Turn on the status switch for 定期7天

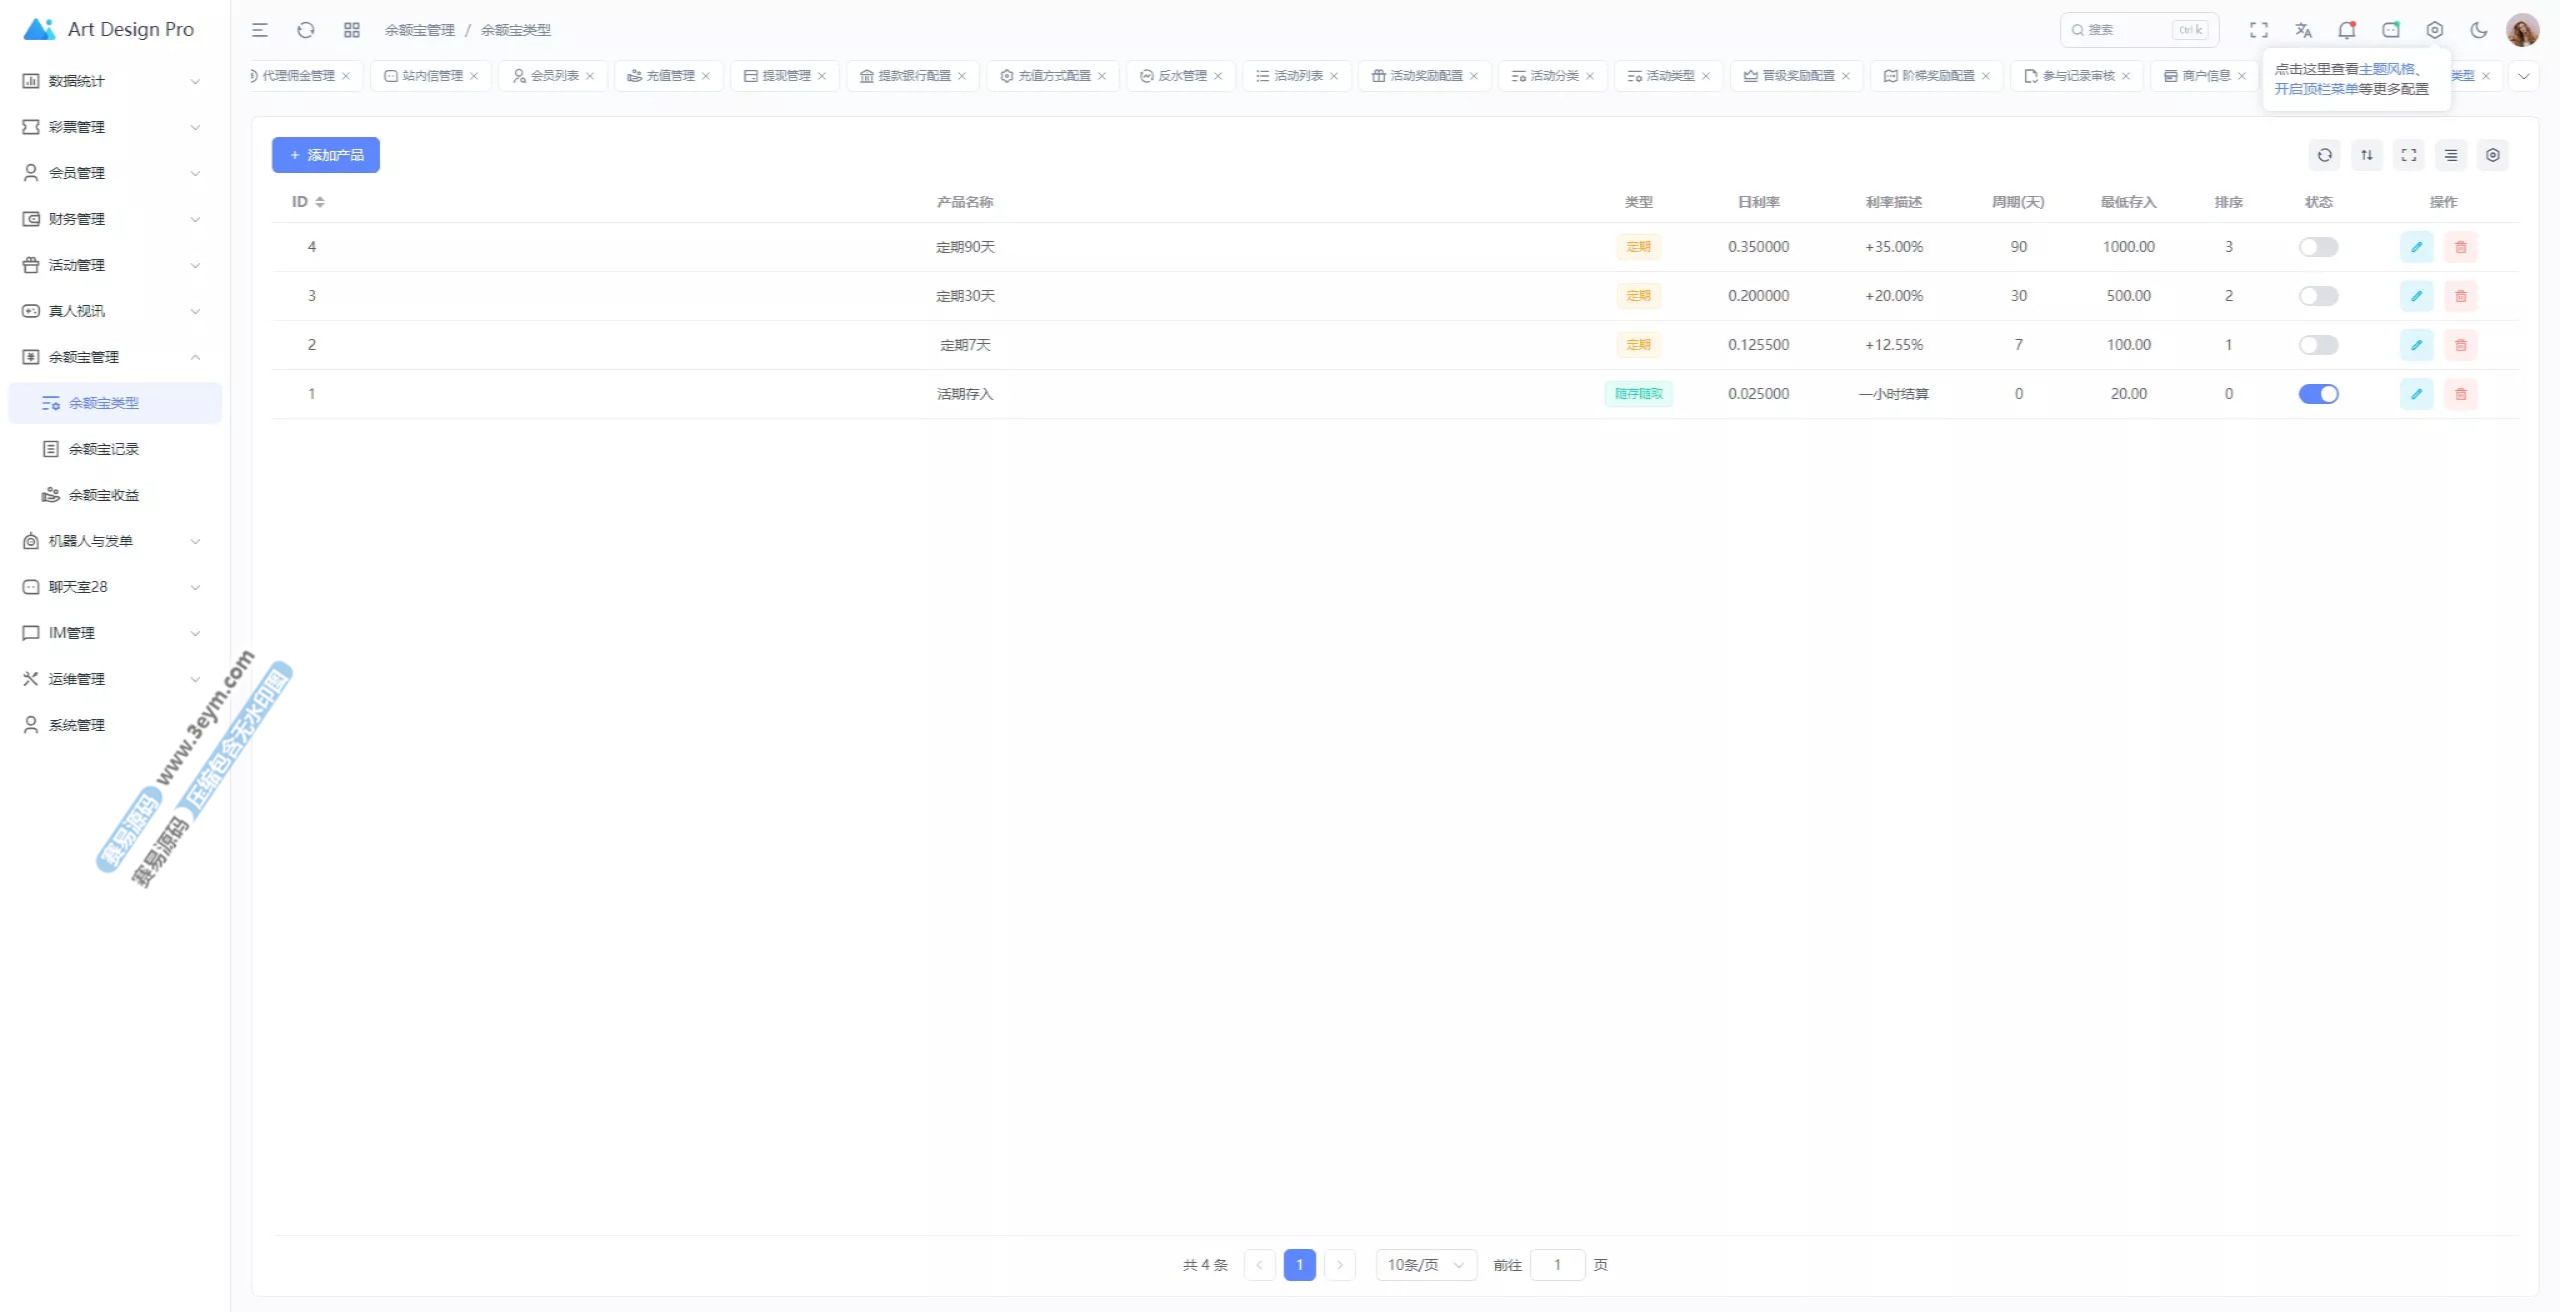click(2317, 345)
